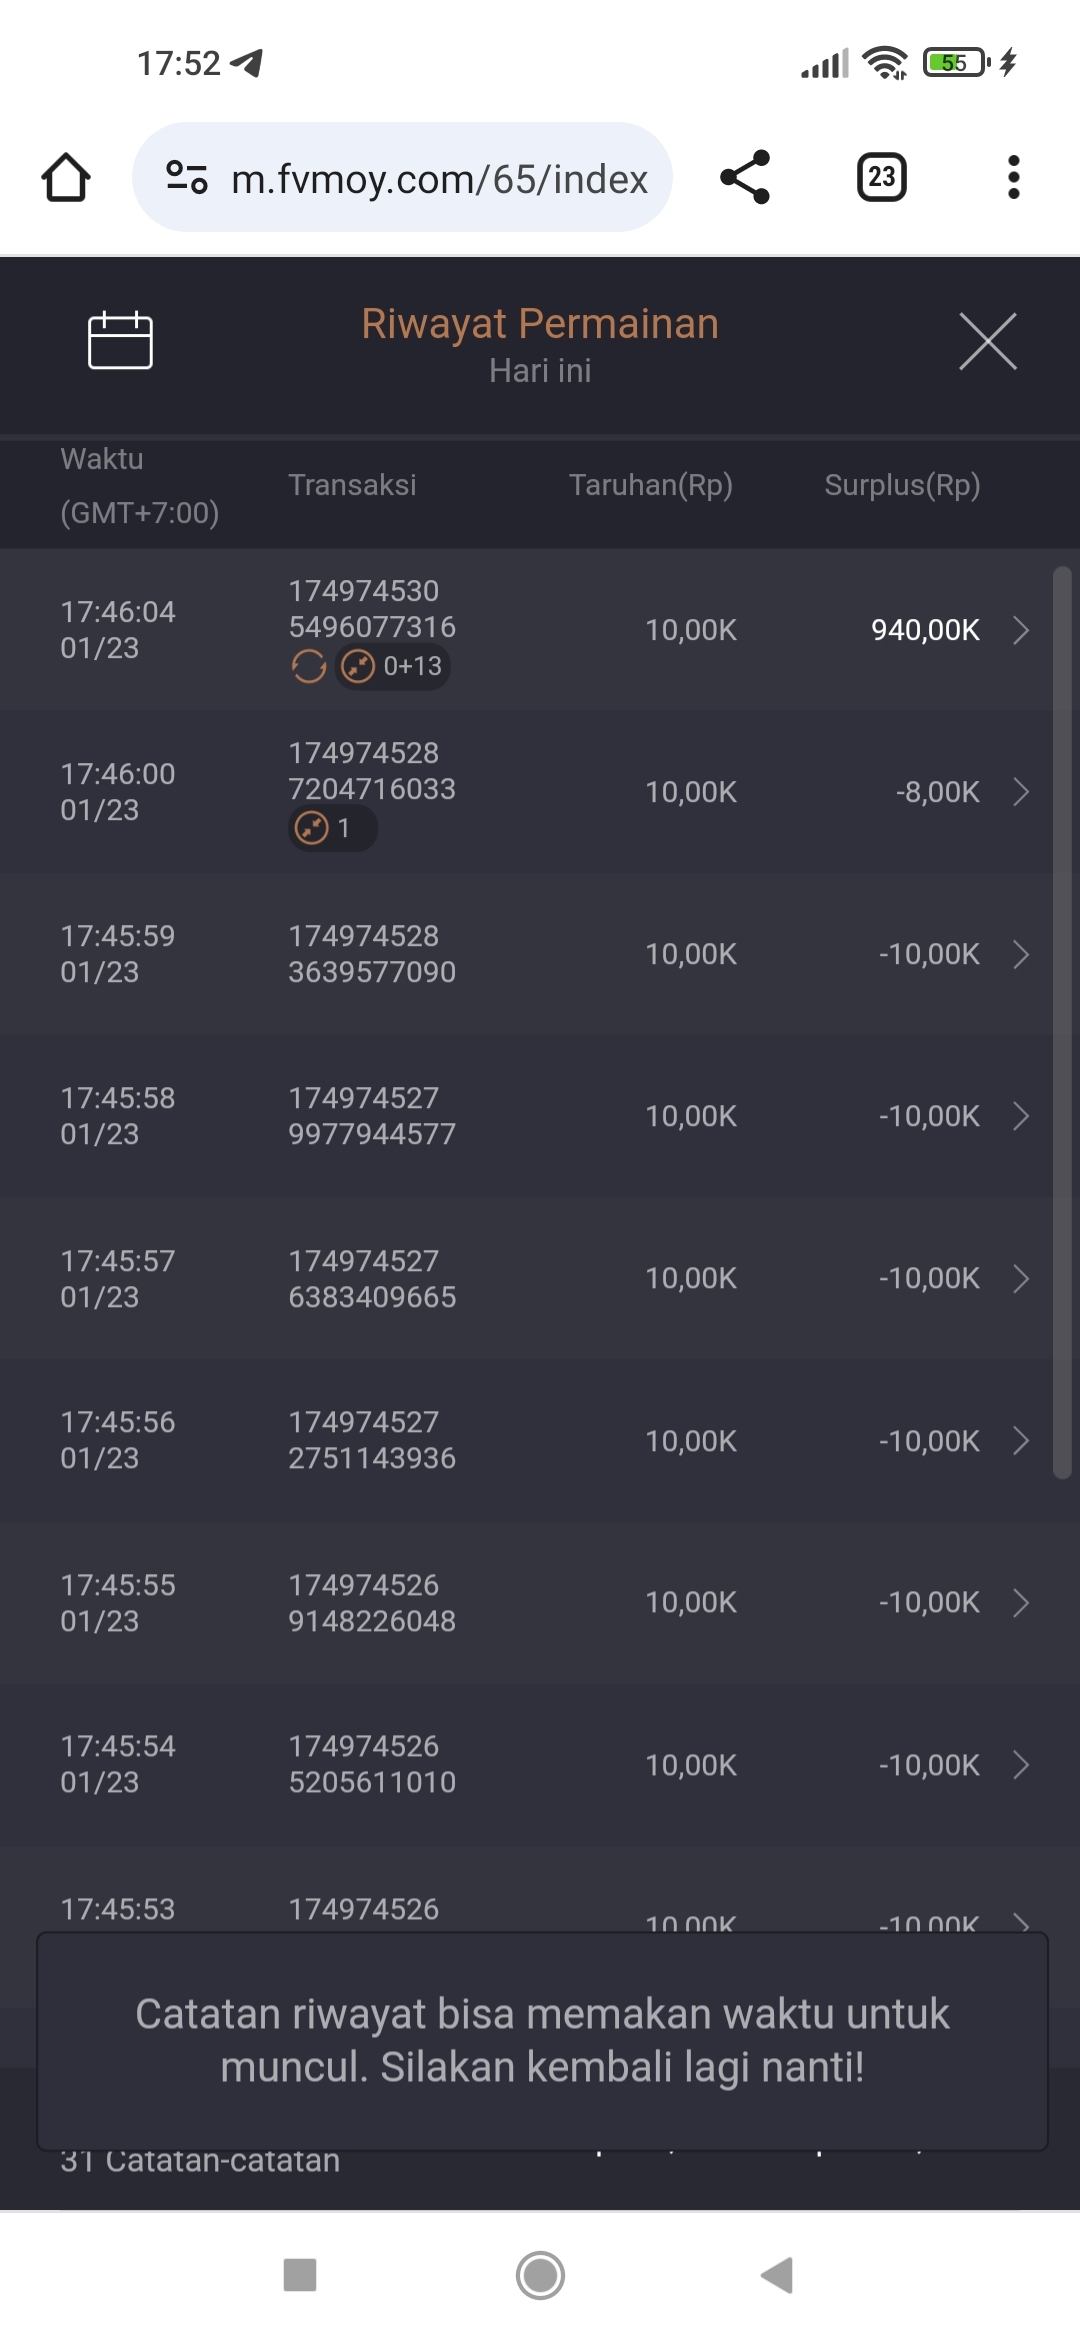Expand details for the 17:45:59 transaction
This screenshot has width=1080, height=2340.
click(1021, 954)
